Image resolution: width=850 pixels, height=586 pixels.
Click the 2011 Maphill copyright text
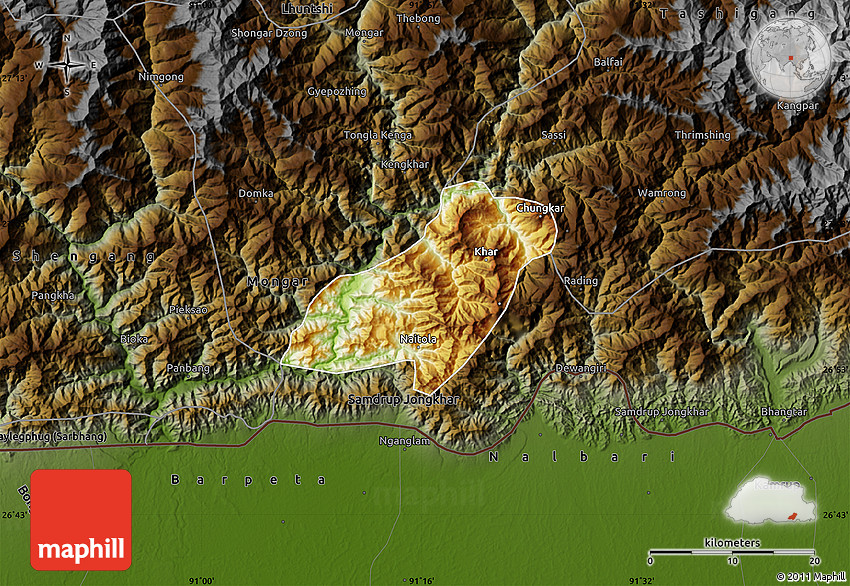(810, 577)
